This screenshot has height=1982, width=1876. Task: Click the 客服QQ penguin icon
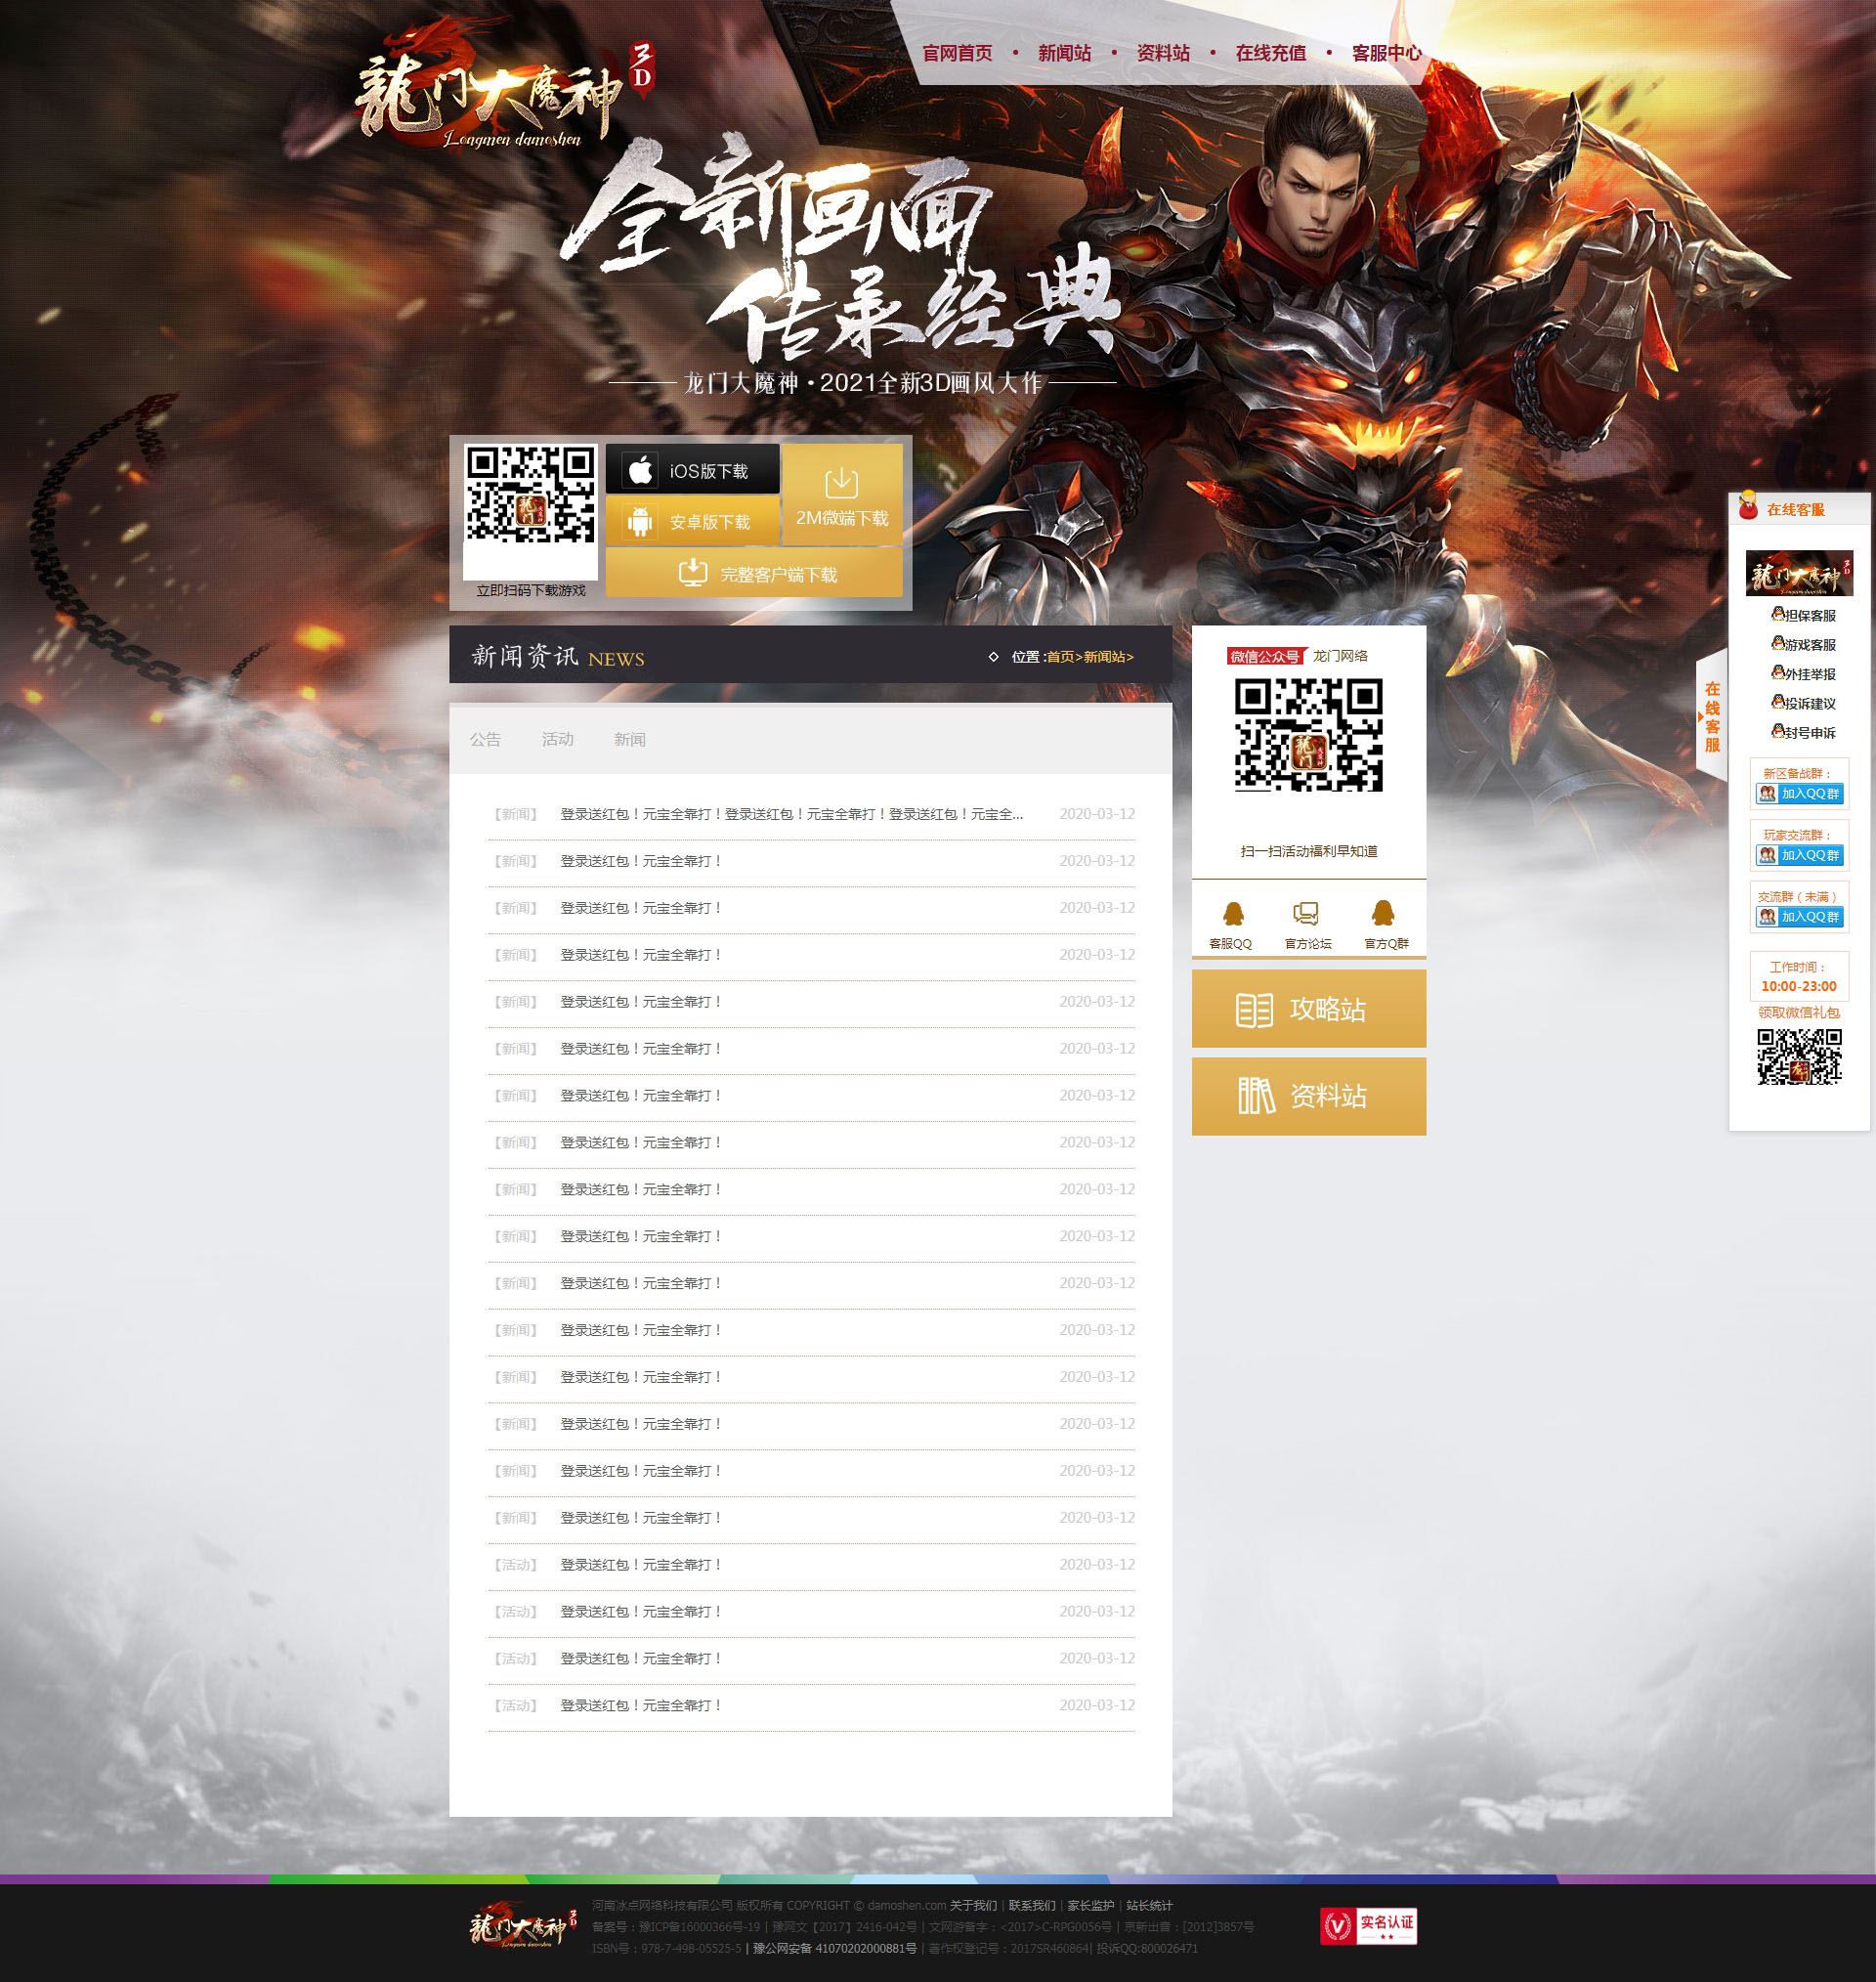click(x=1232, y=913)
